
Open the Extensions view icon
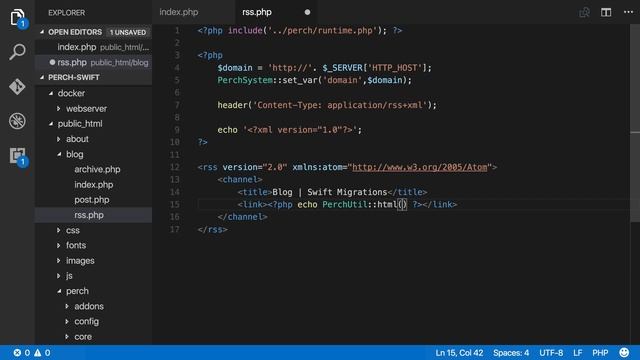(18, 156)
